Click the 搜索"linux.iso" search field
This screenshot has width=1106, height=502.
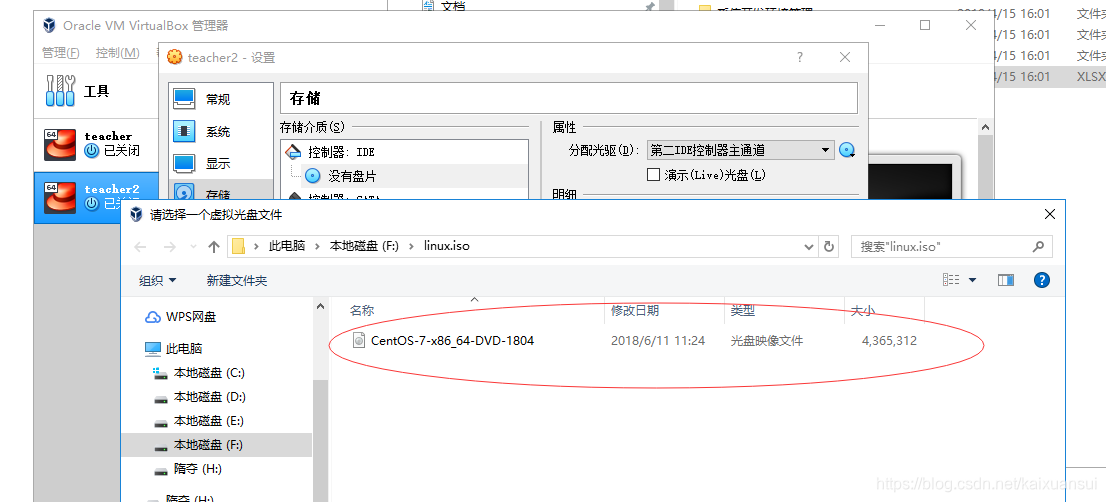(x=952, y=246)
